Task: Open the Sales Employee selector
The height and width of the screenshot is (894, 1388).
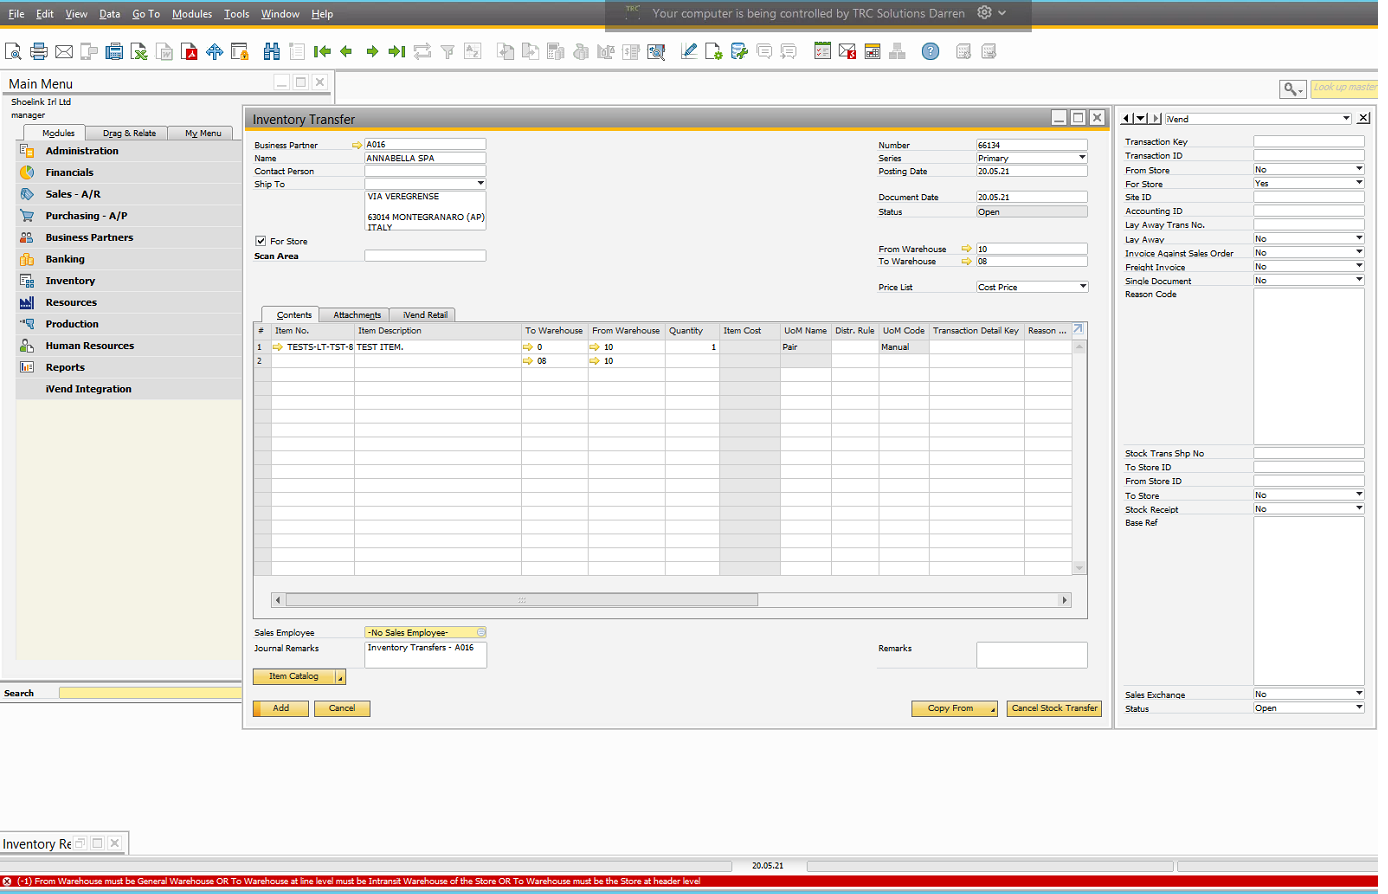Action: pyautogui.click(x=481, y=633)
